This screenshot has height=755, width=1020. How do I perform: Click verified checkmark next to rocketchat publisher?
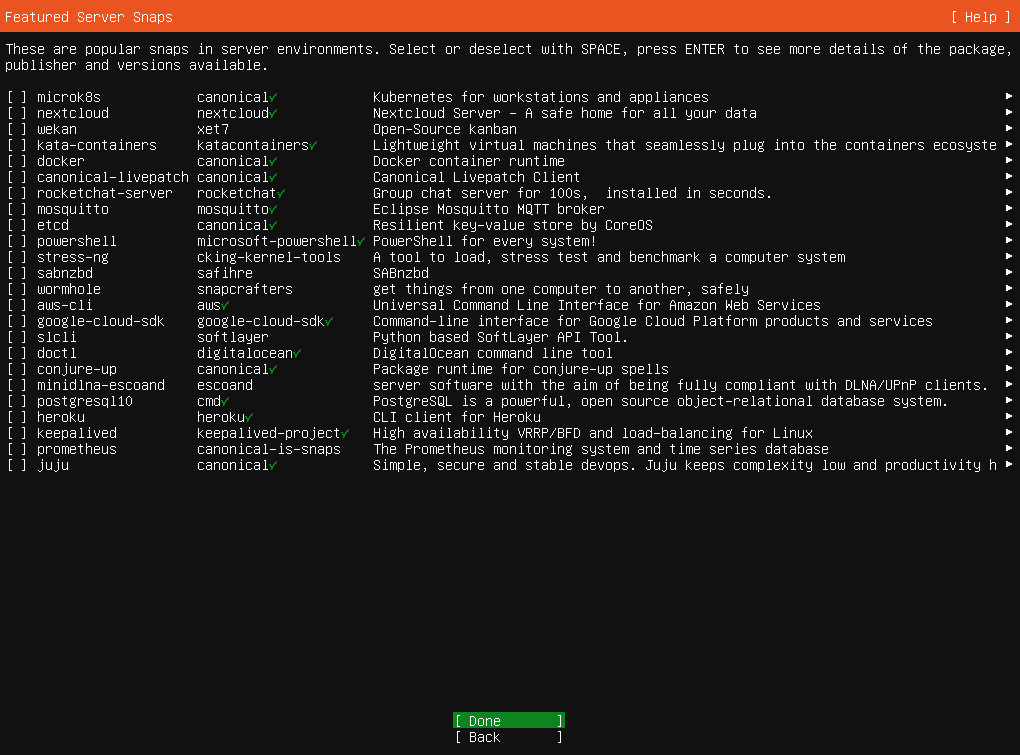click(281, 194)
